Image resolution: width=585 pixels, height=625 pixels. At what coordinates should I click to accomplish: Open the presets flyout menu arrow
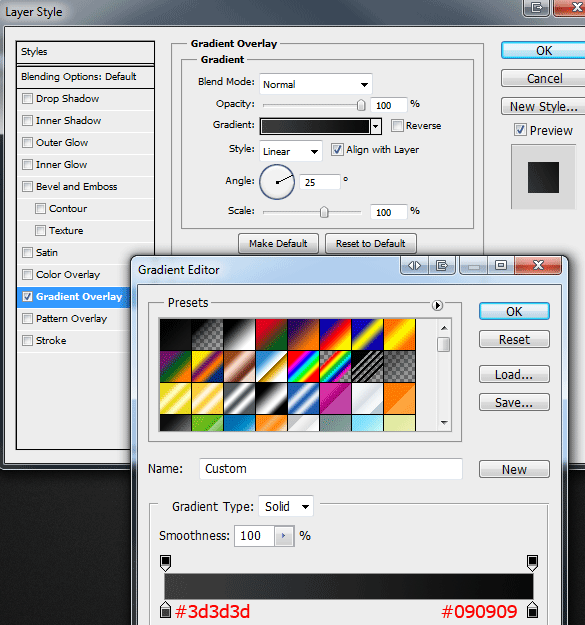437,305
